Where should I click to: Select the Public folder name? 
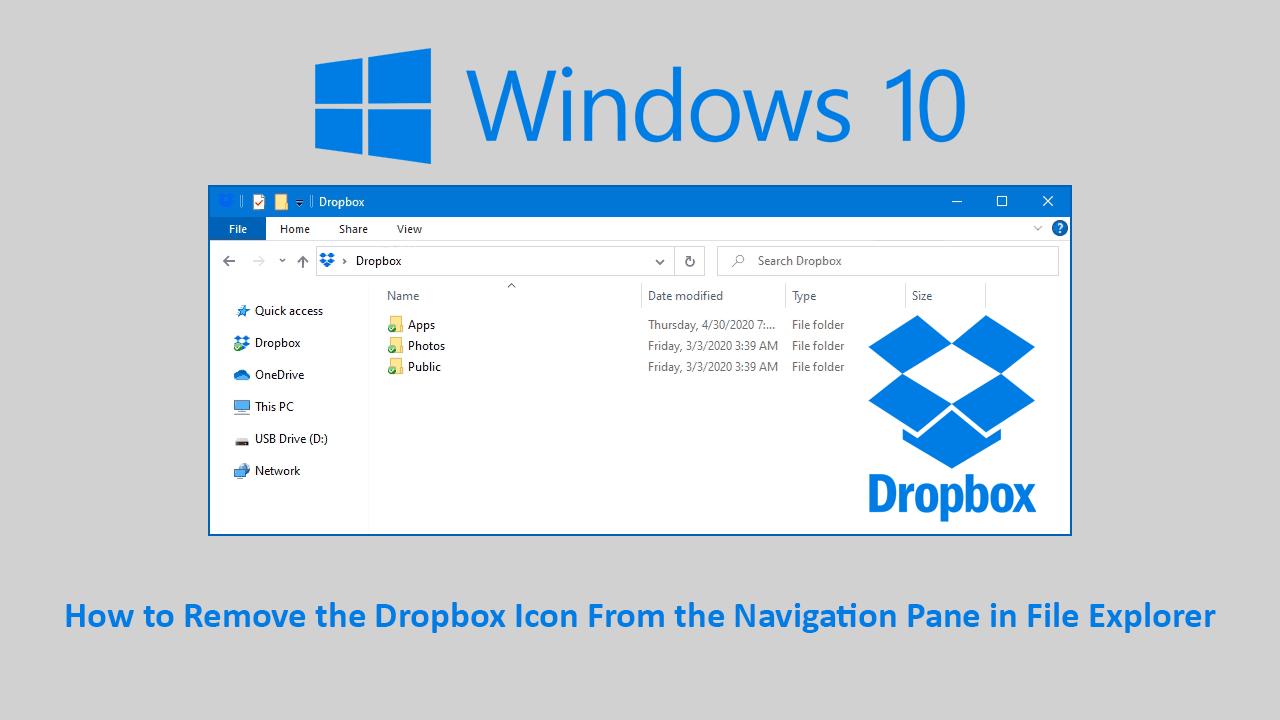coord(424,367)
